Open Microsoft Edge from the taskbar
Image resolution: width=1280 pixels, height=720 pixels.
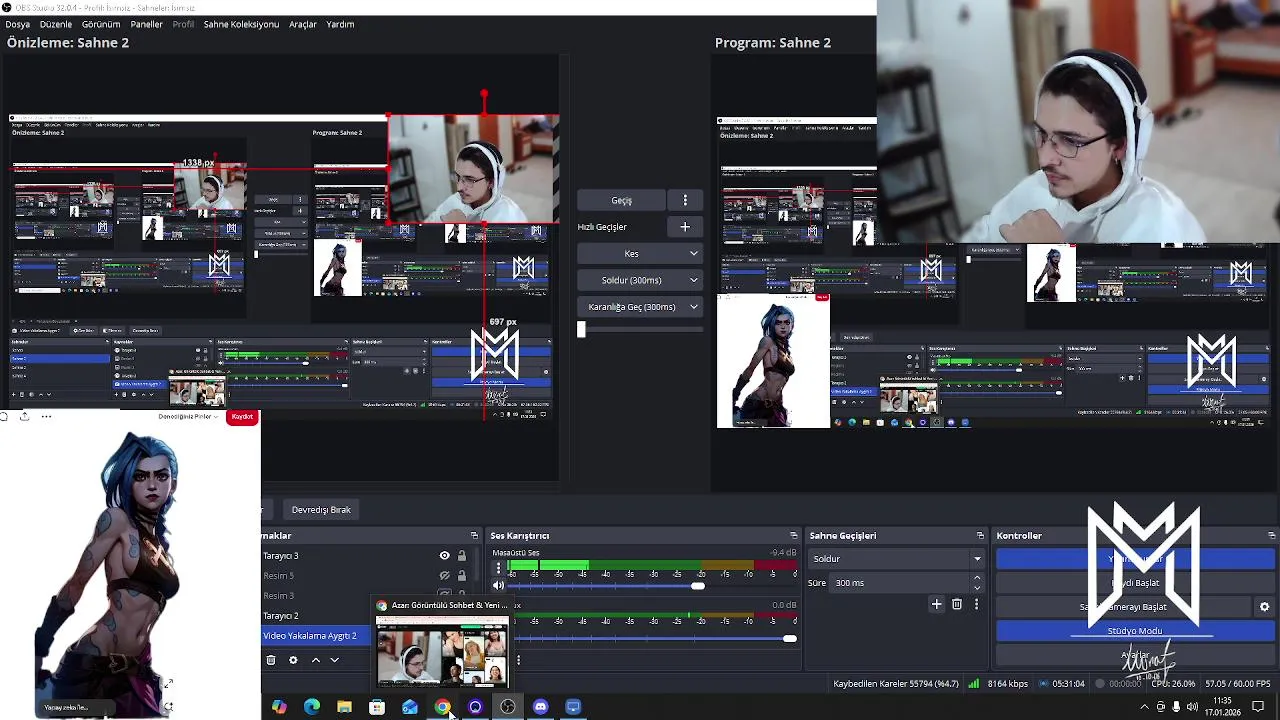[312, 707]
